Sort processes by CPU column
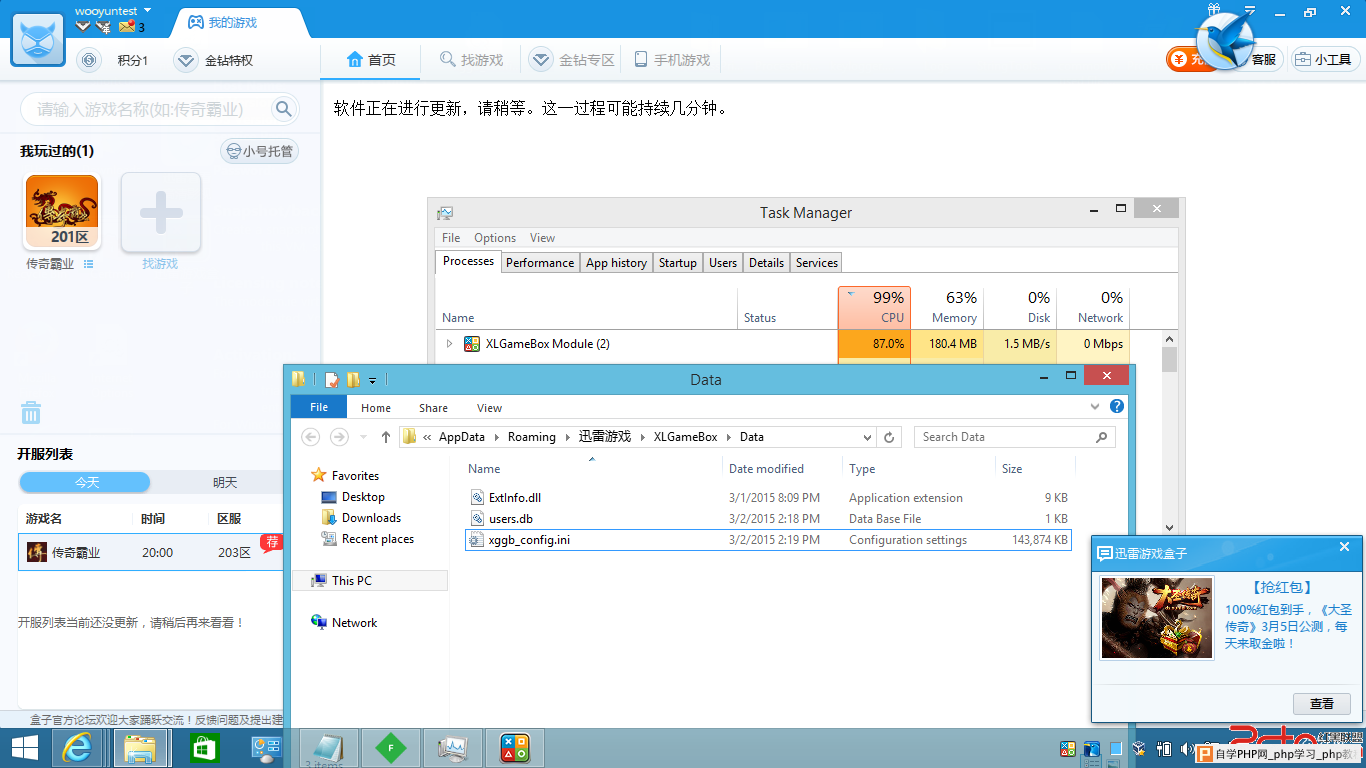 (874, 308)
